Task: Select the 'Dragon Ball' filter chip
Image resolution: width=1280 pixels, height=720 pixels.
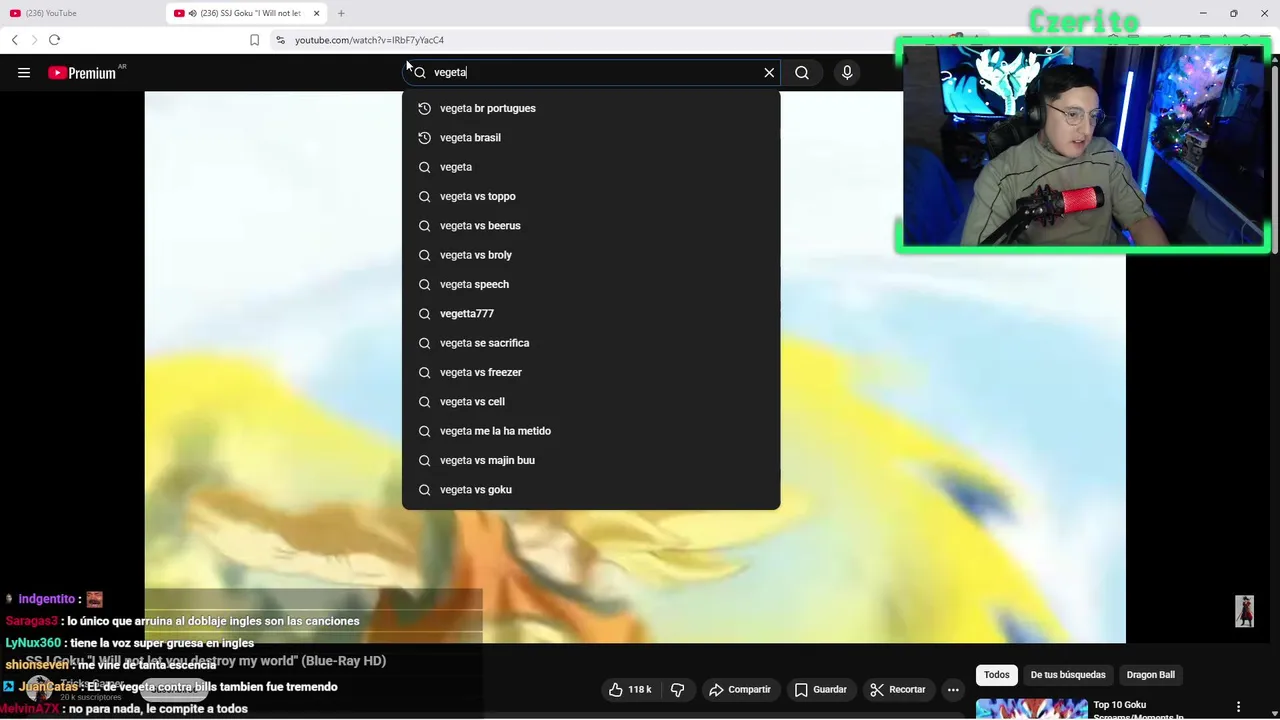Action: click(1151, 675)
